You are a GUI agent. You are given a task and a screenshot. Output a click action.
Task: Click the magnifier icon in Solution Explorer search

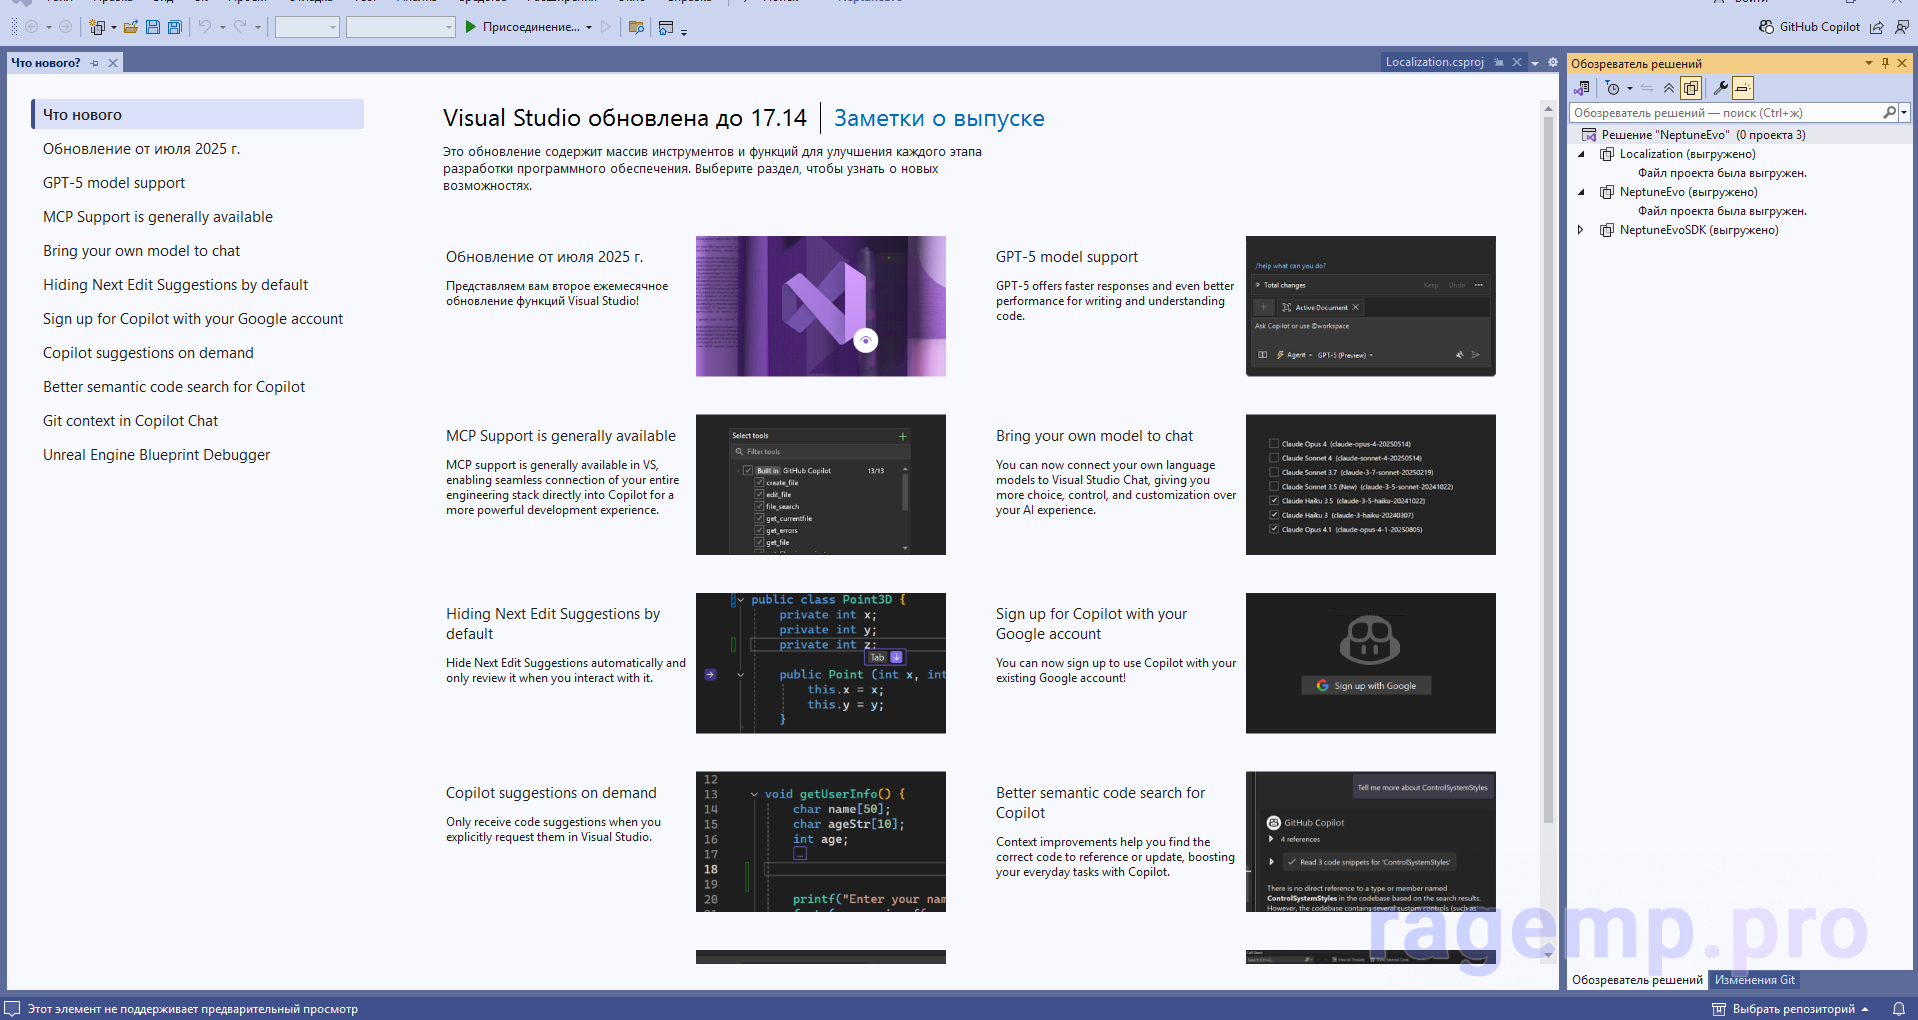pyautogui.click(x=1889, y=113)
